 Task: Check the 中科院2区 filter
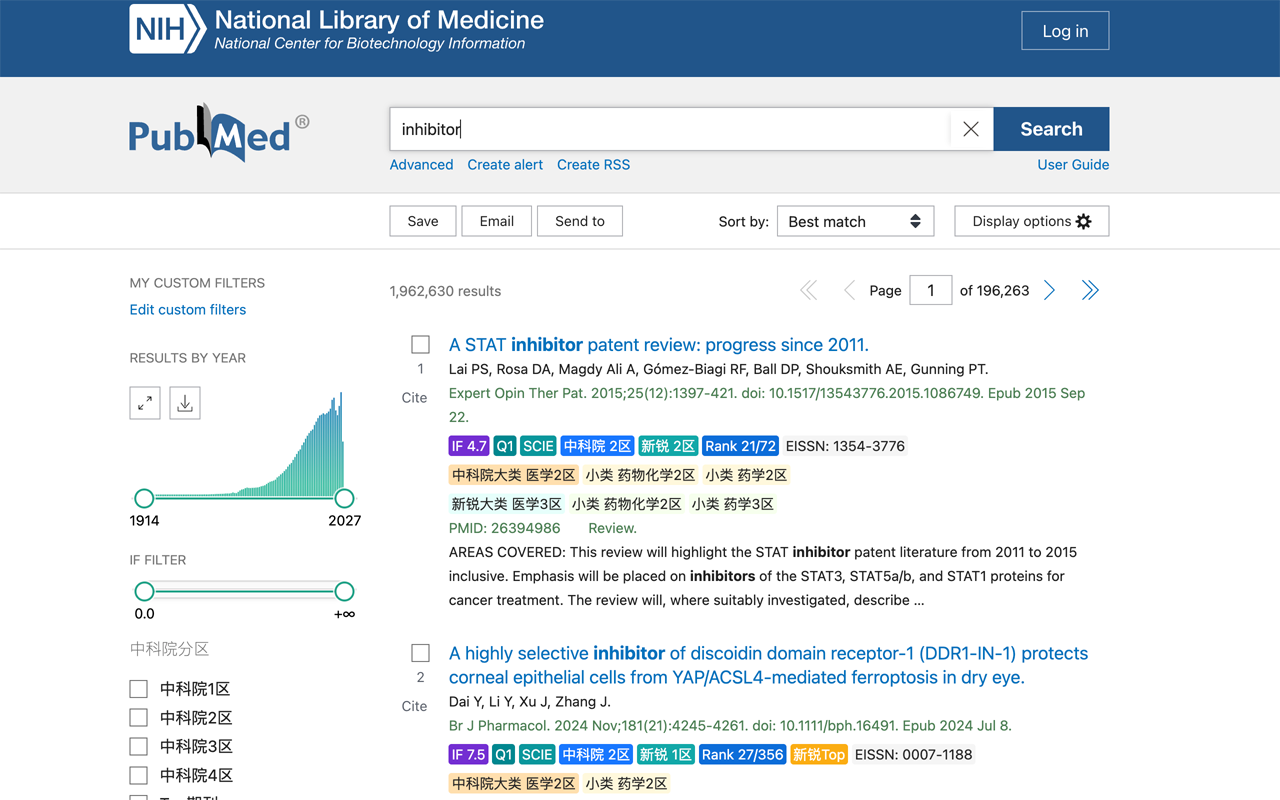pos(139,718)
